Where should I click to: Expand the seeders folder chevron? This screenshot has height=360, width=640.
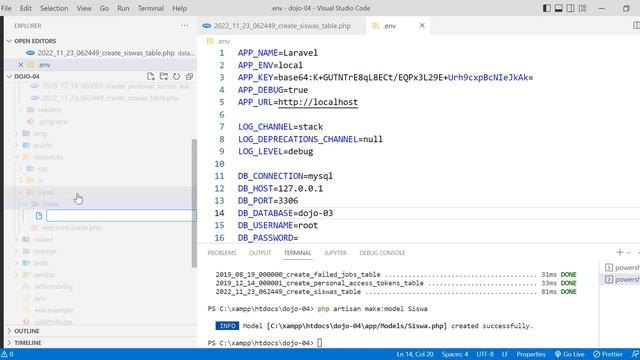20,109
